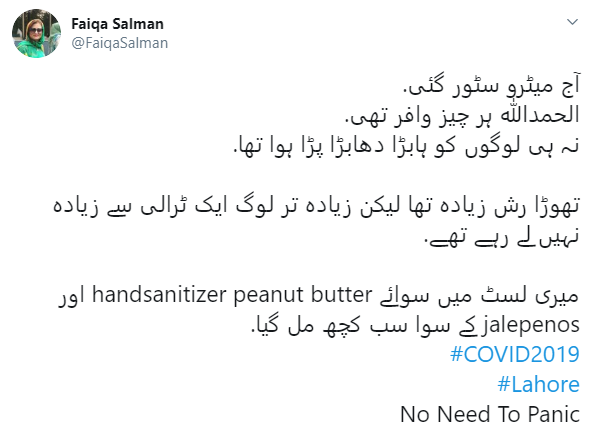Visit the @FaiqaSalman handle link

[120, 43]
